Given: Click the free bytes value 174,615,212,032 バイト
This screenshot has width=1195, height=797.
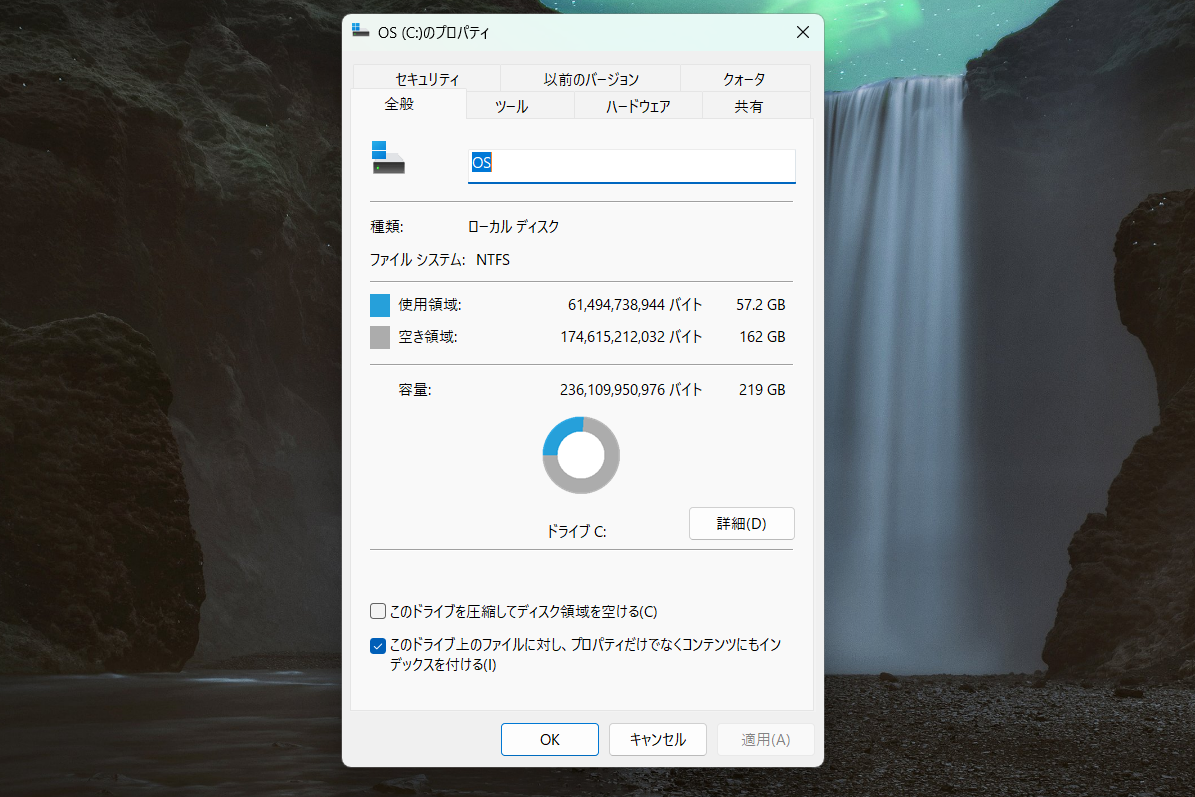Looking at the screenshot, I should 631,337.
